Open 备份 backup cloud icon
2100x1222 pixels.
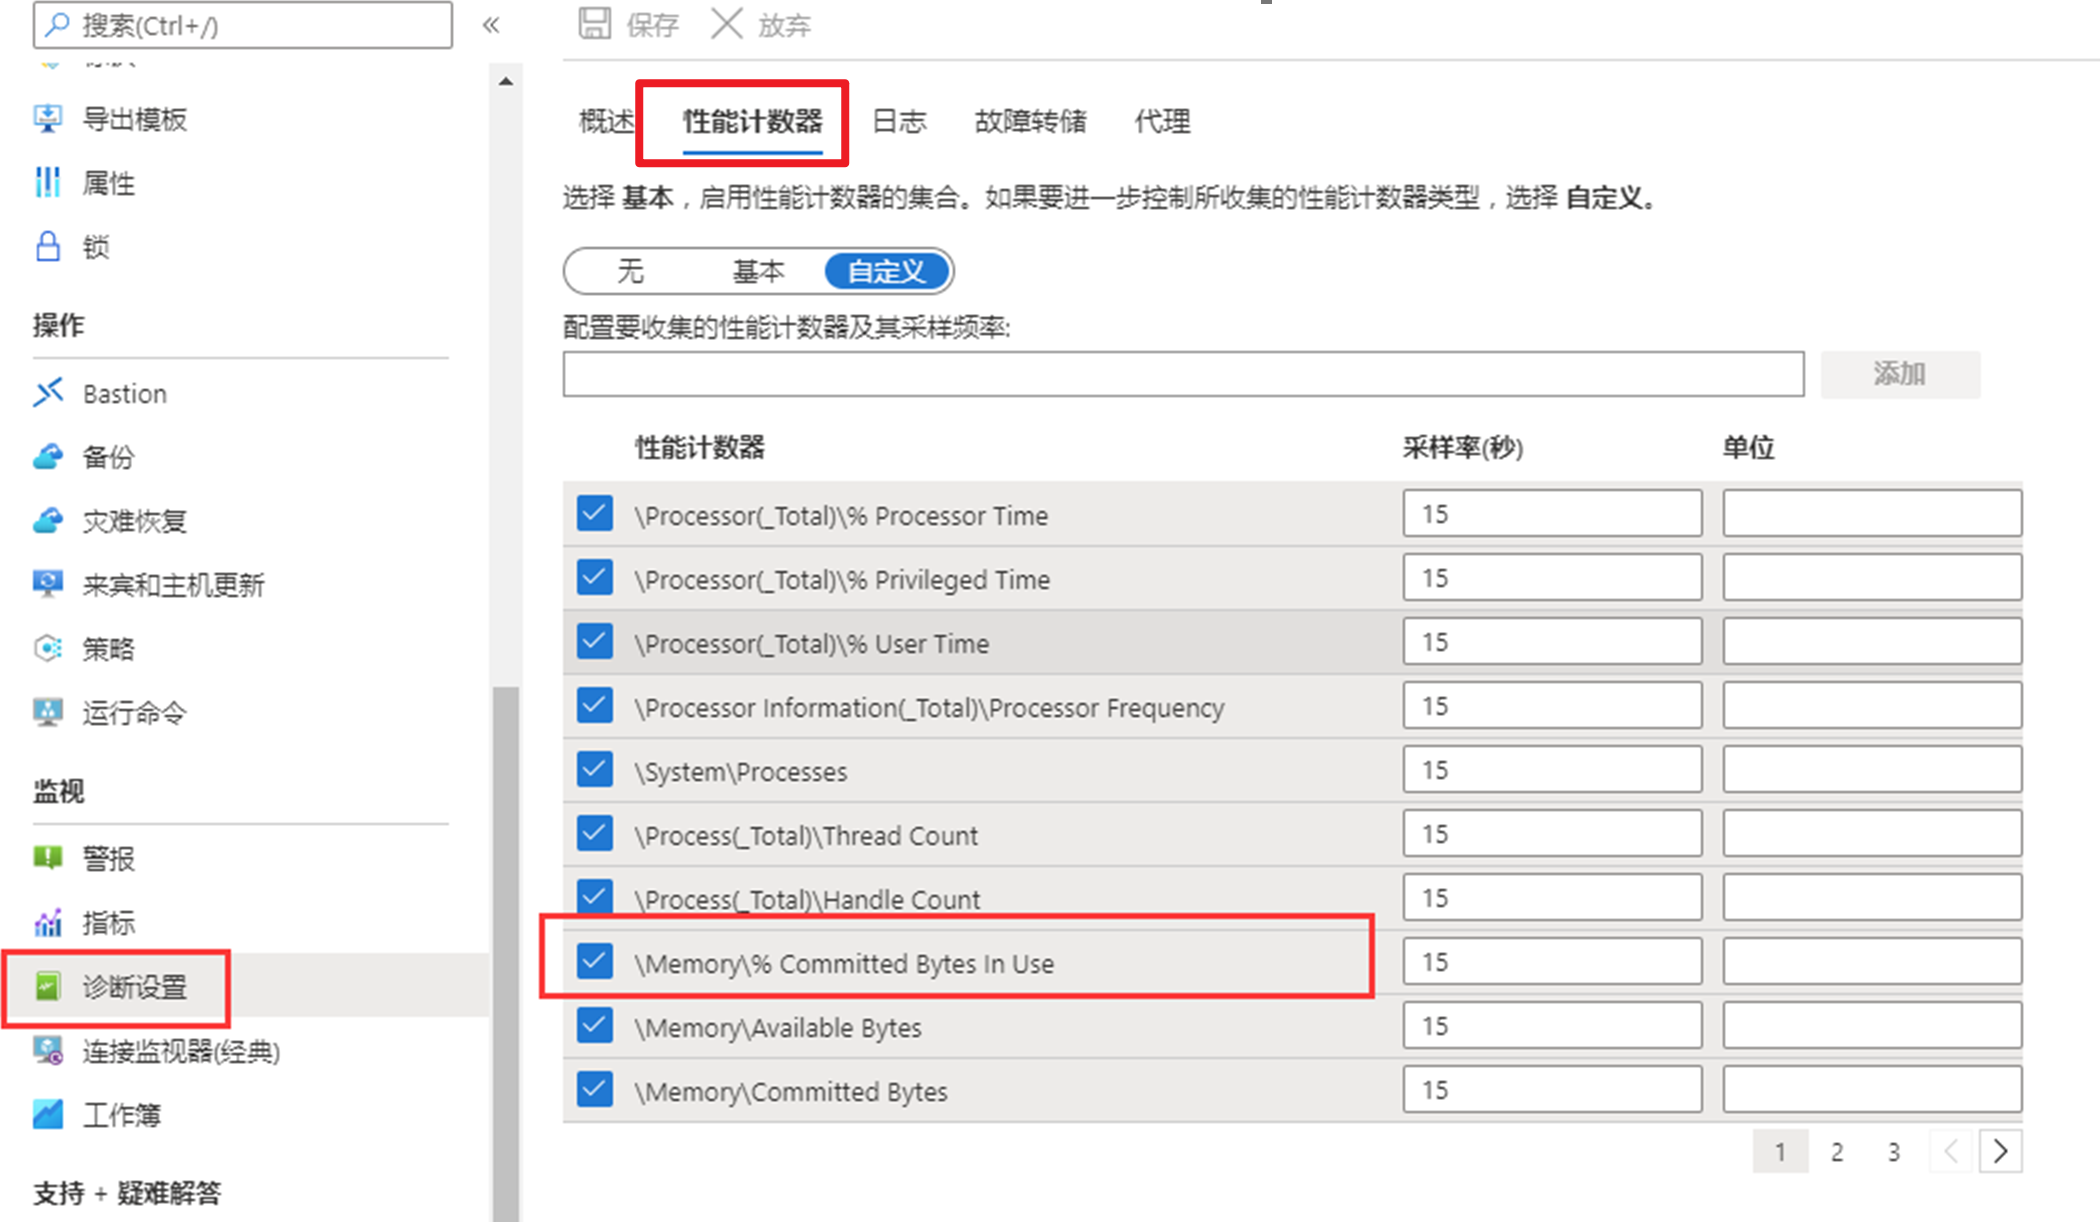(x=48, y=457)
